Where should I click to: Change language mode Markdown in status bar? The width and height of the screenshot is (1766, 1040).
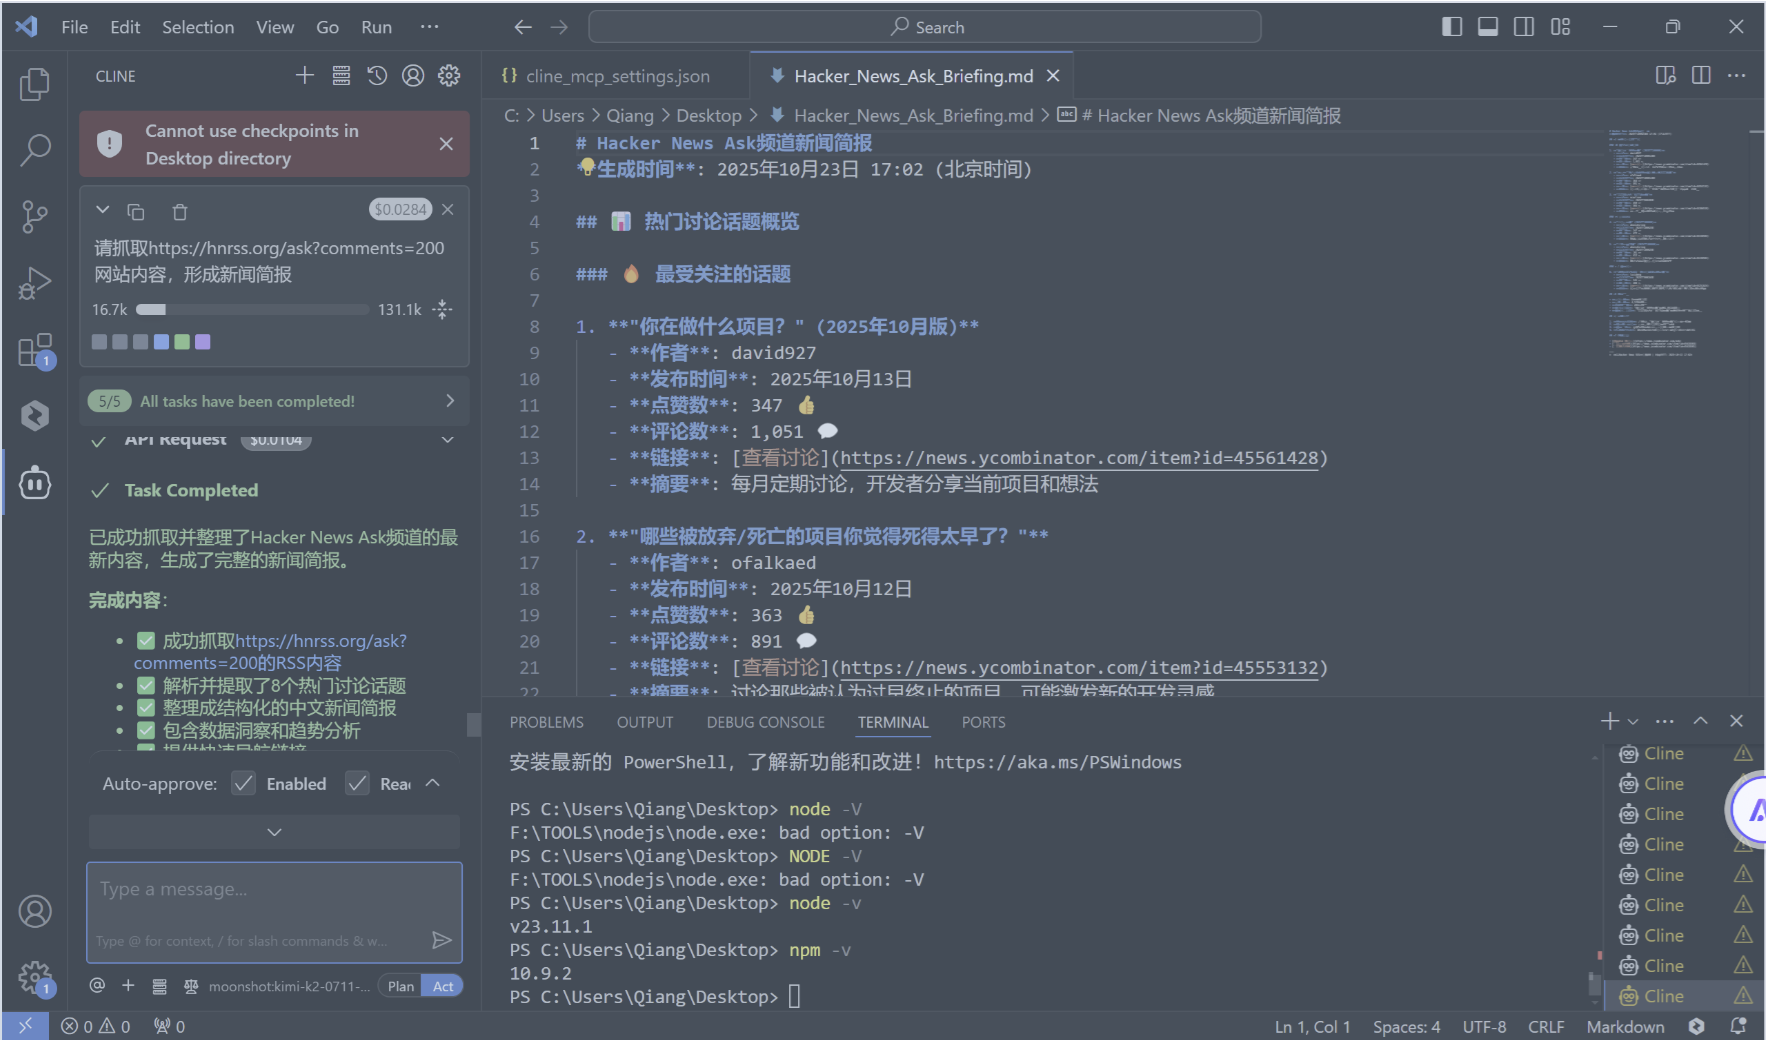(x=1625, y=1026)
